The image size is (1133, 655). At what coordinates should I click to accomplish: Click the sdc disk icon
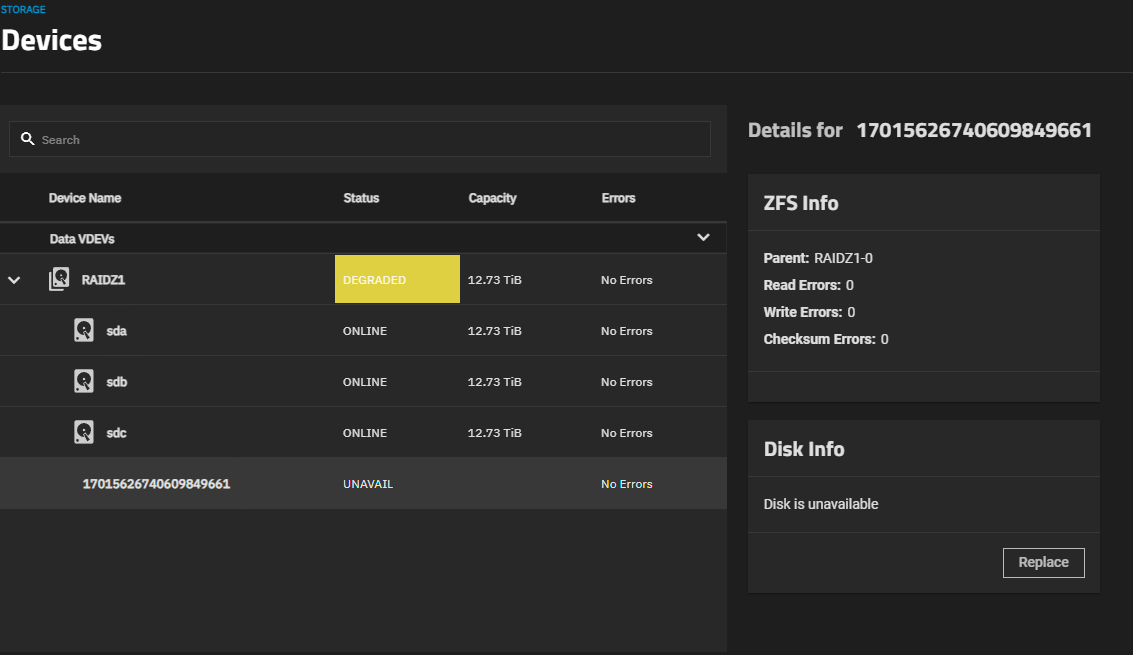84,432
